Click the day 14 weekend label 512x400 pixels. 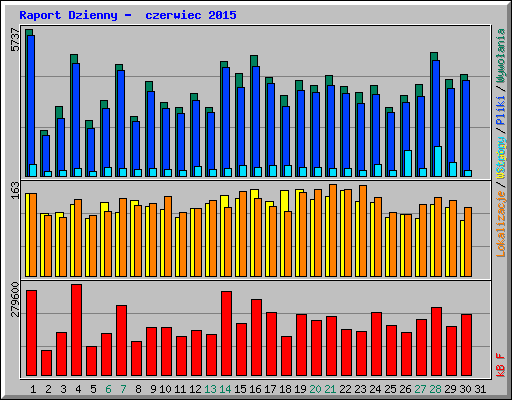225,389
